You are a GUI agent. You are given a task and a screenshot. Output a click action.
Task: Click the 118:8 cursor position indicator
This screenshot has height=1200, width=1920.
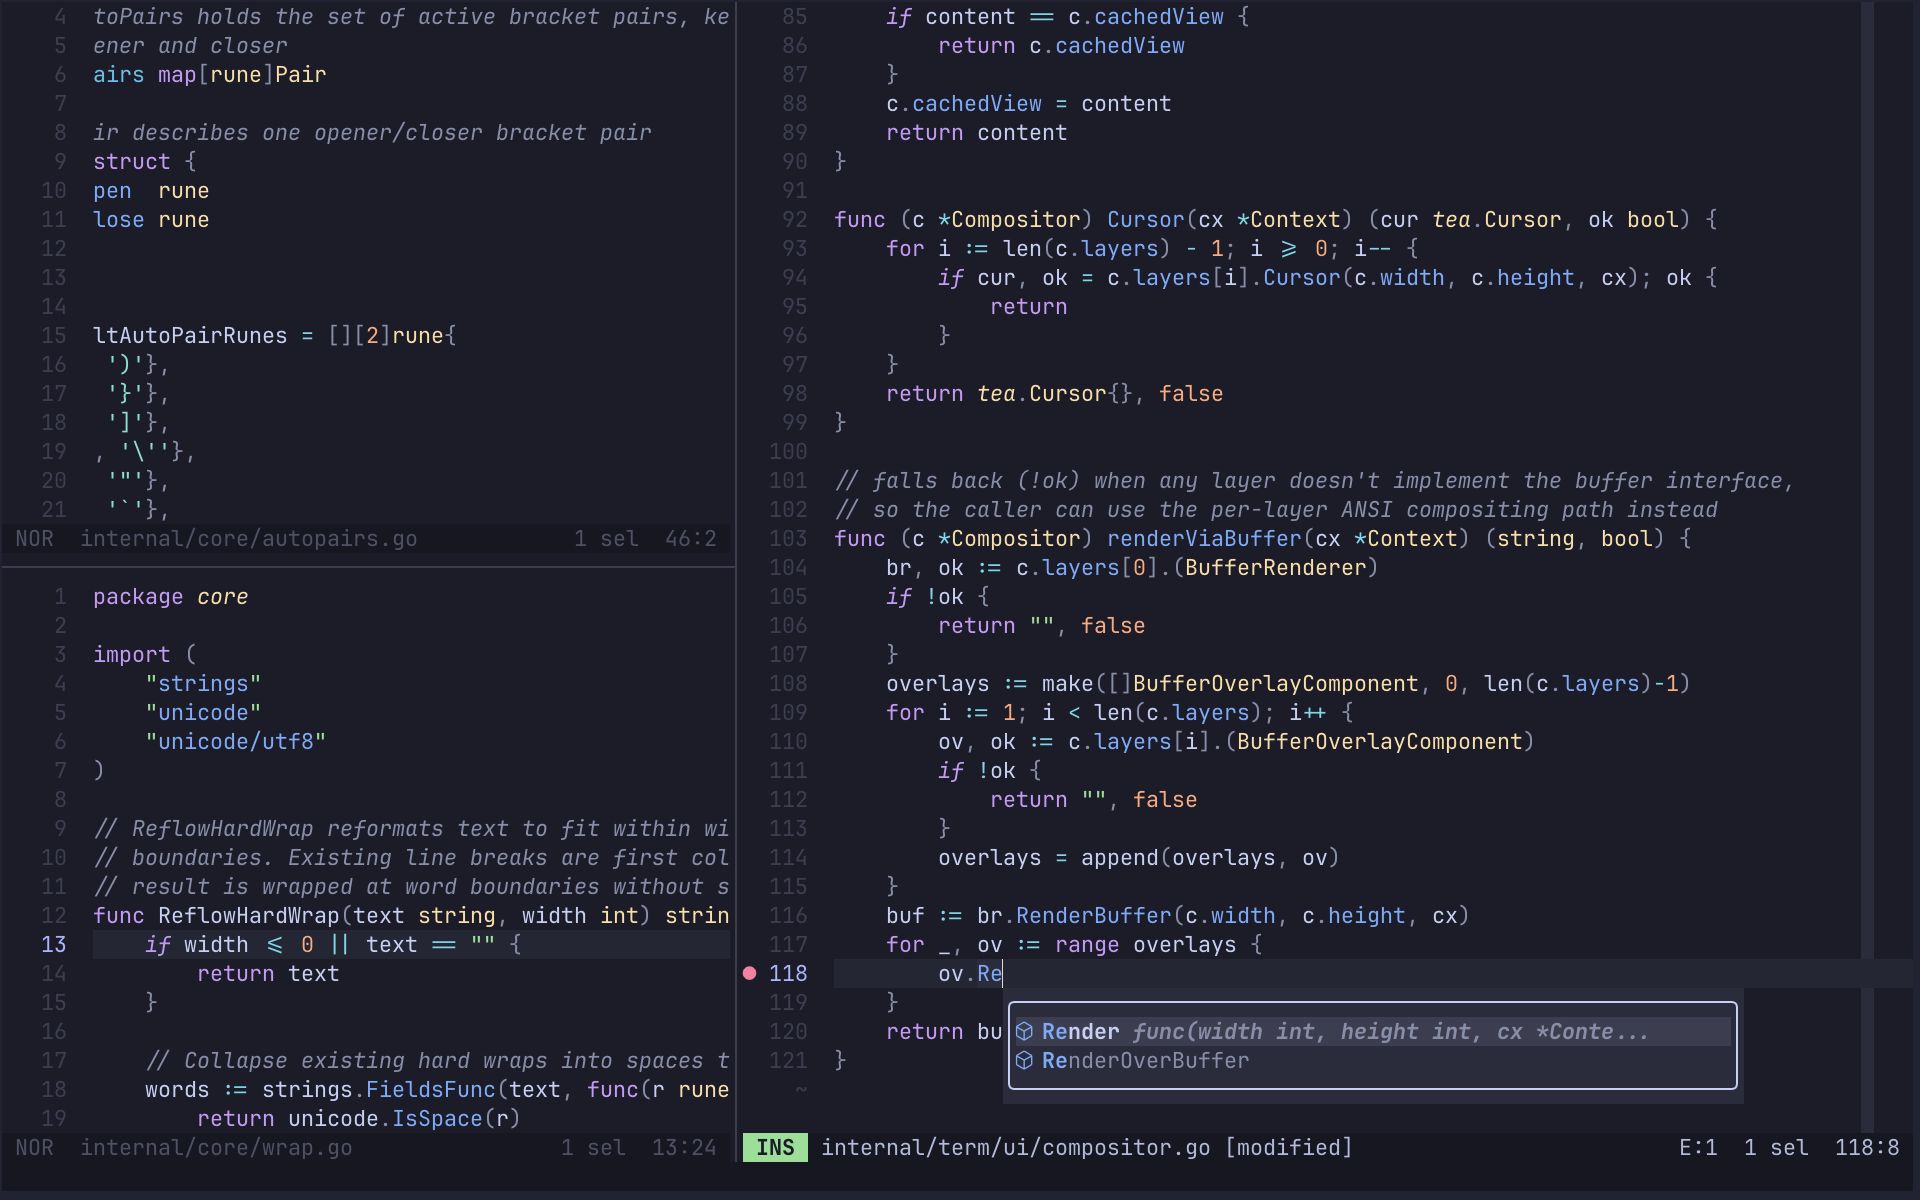1867,1148
